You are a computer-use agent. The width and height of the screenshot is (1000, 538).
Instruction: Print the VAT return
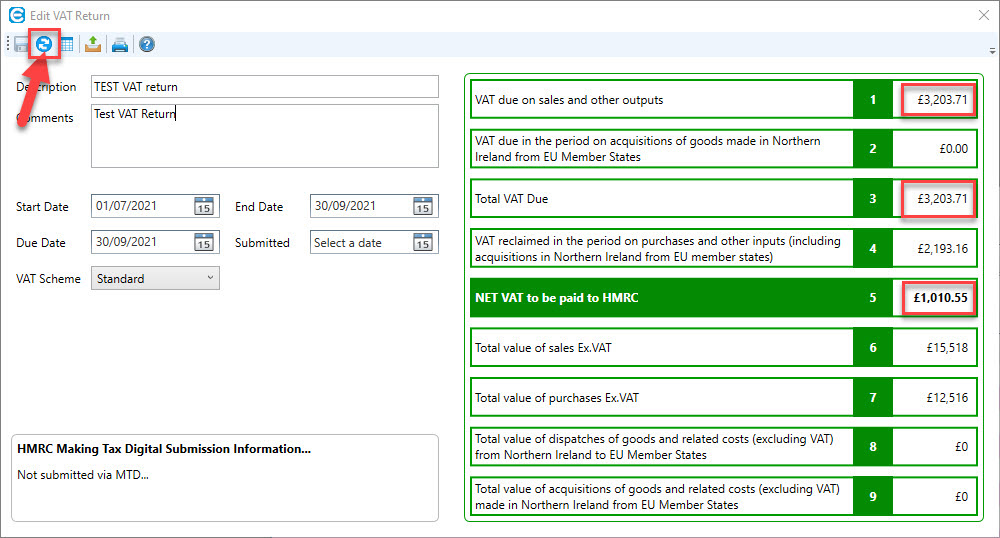[x=120, y=44]
